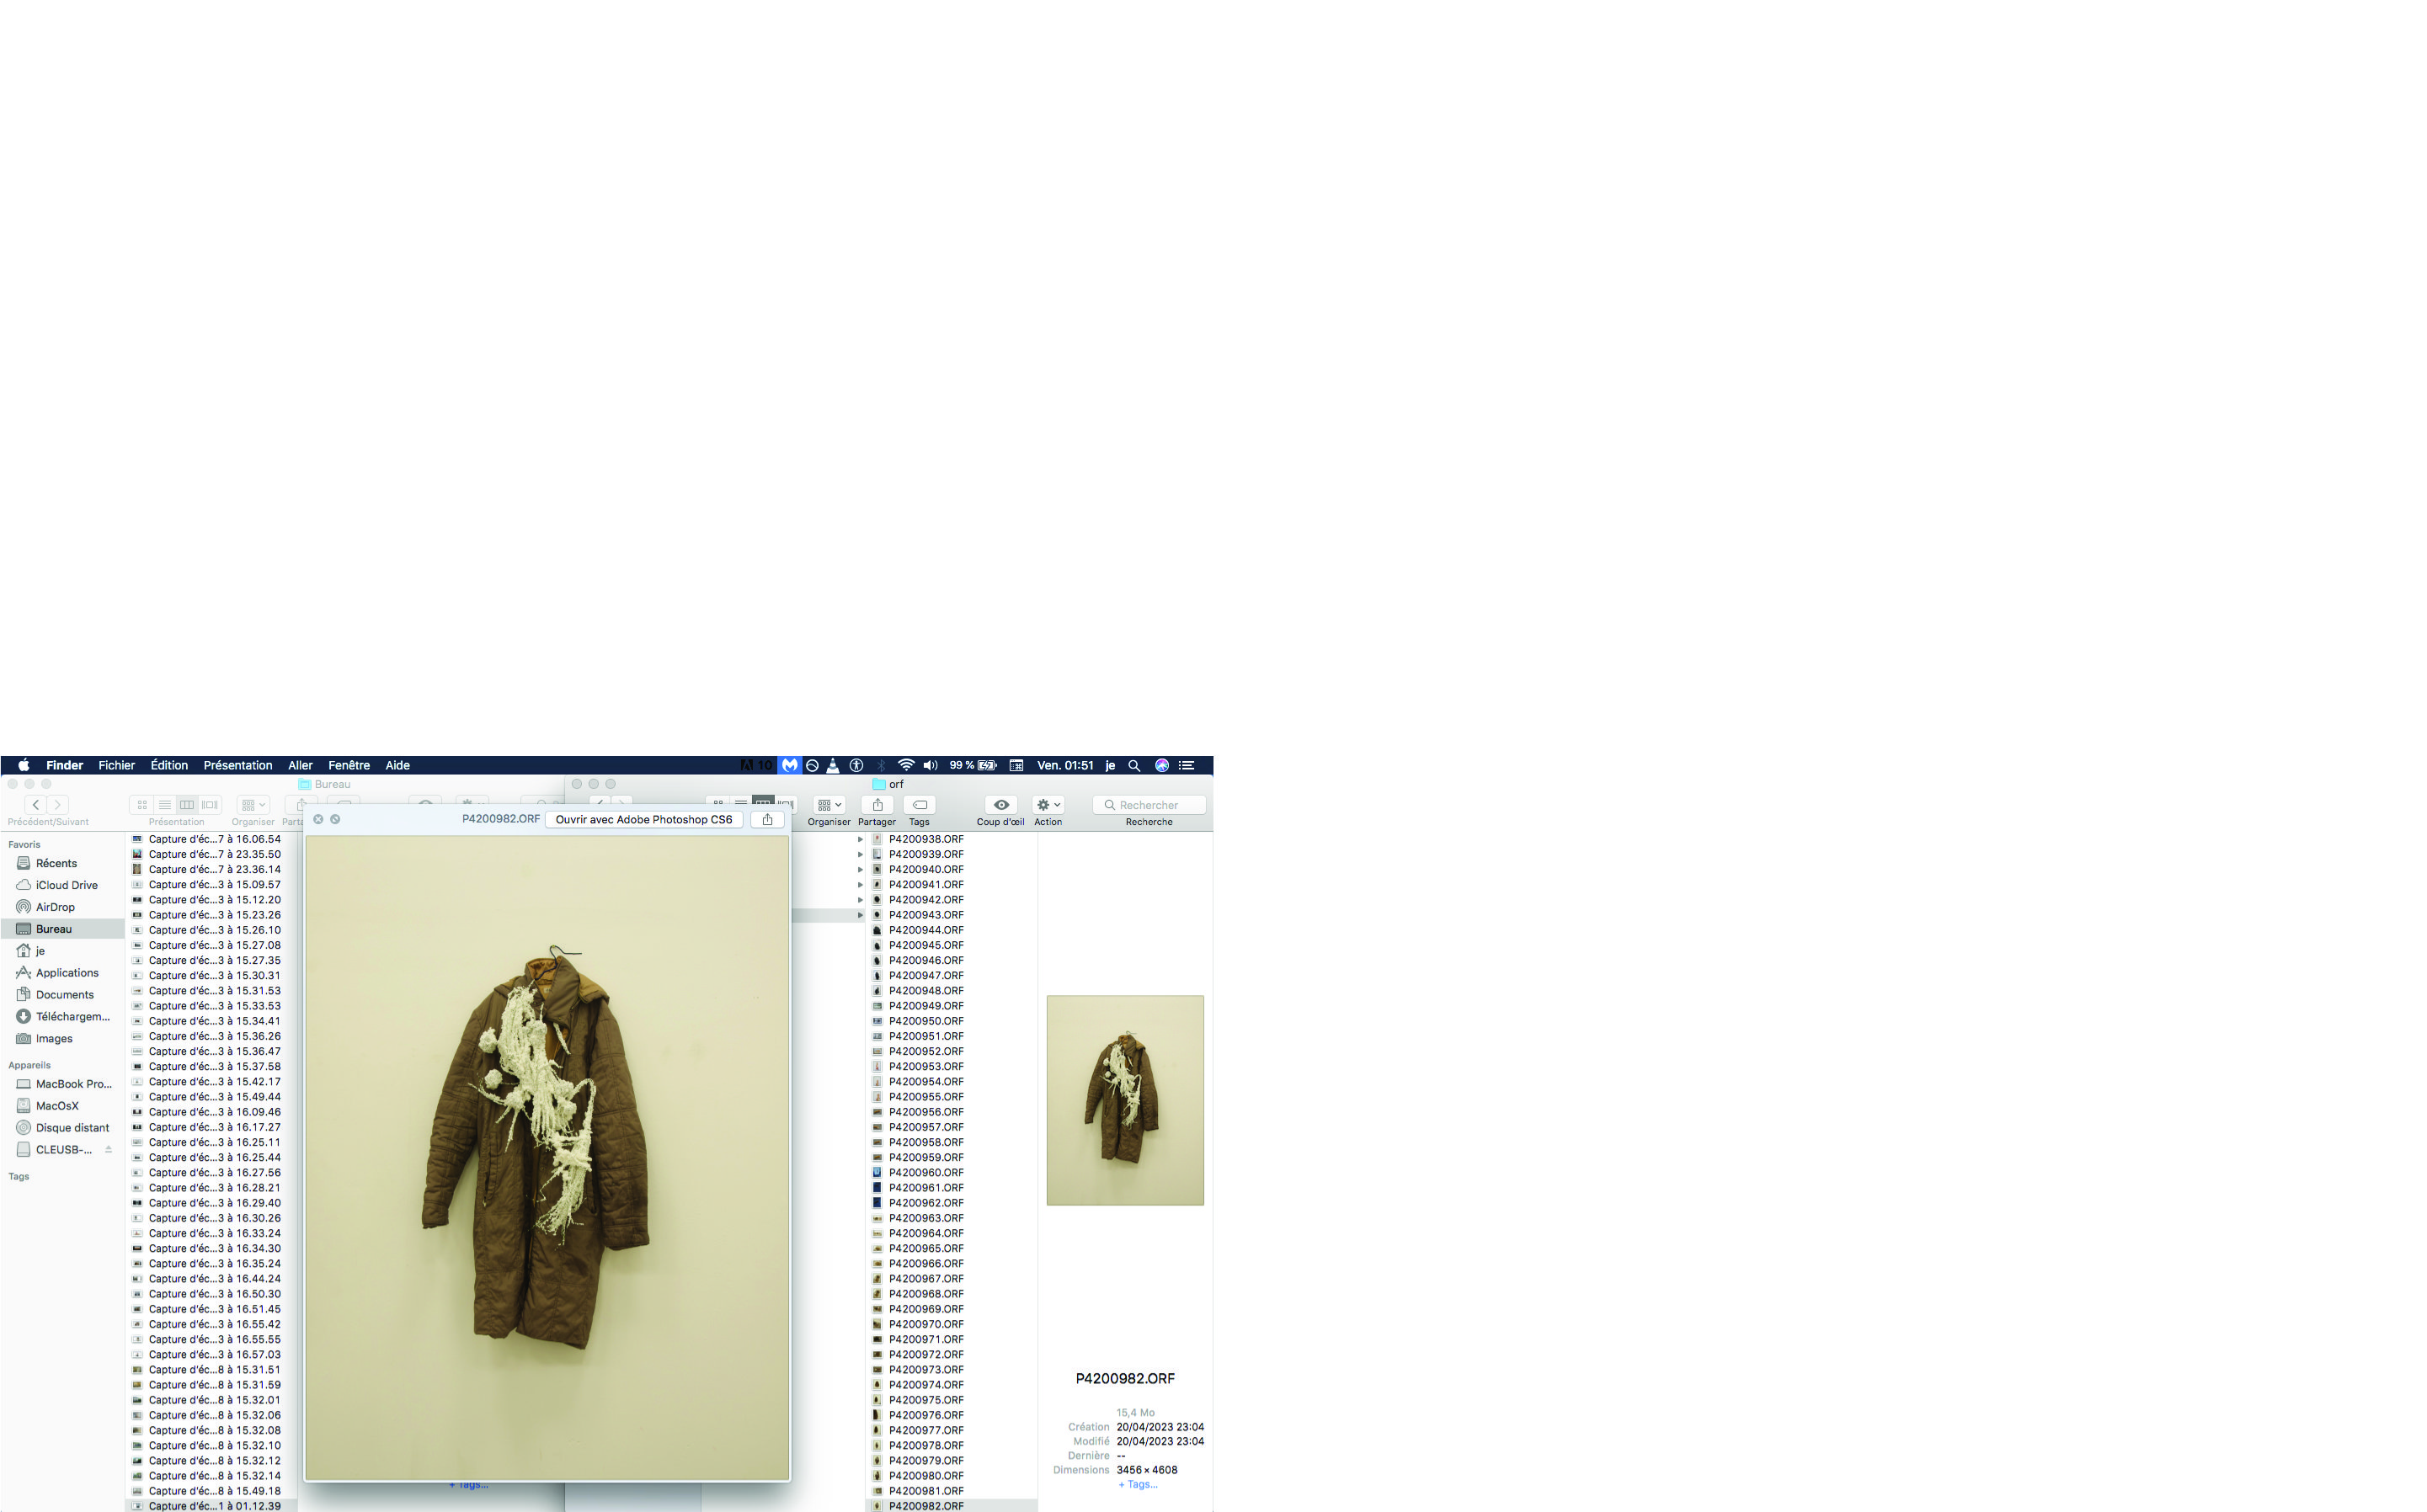Click the Wi-Fi status icon

pos(905,765)
